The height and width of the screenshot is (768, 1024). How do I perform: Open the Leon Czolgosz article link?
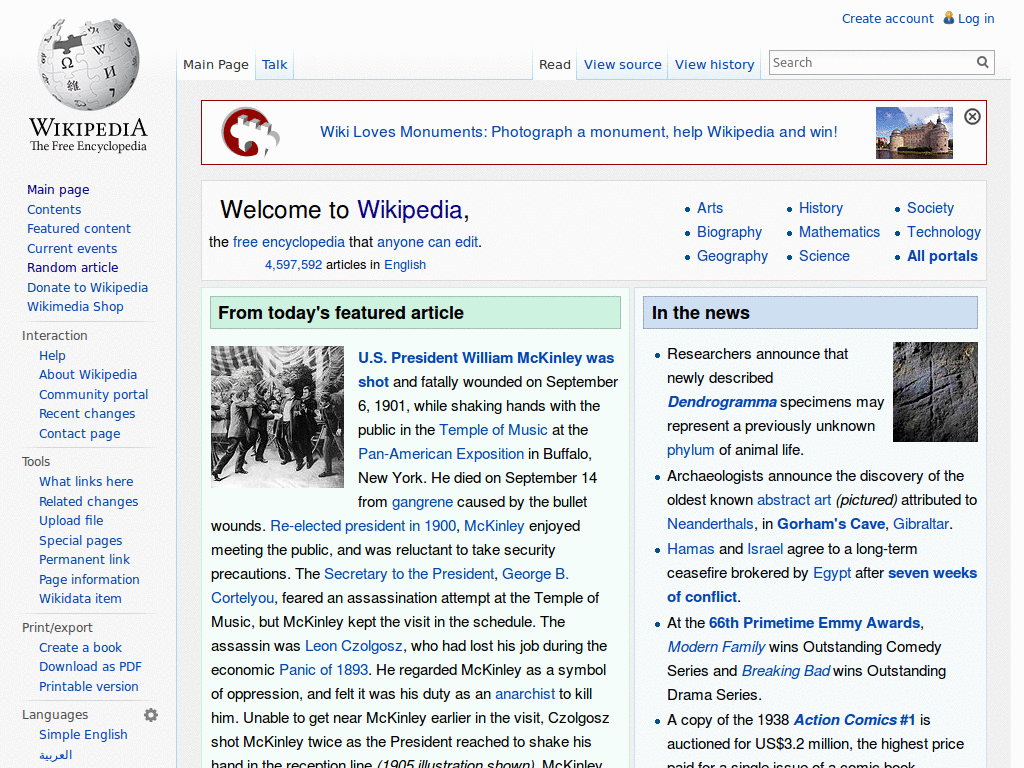354,646
